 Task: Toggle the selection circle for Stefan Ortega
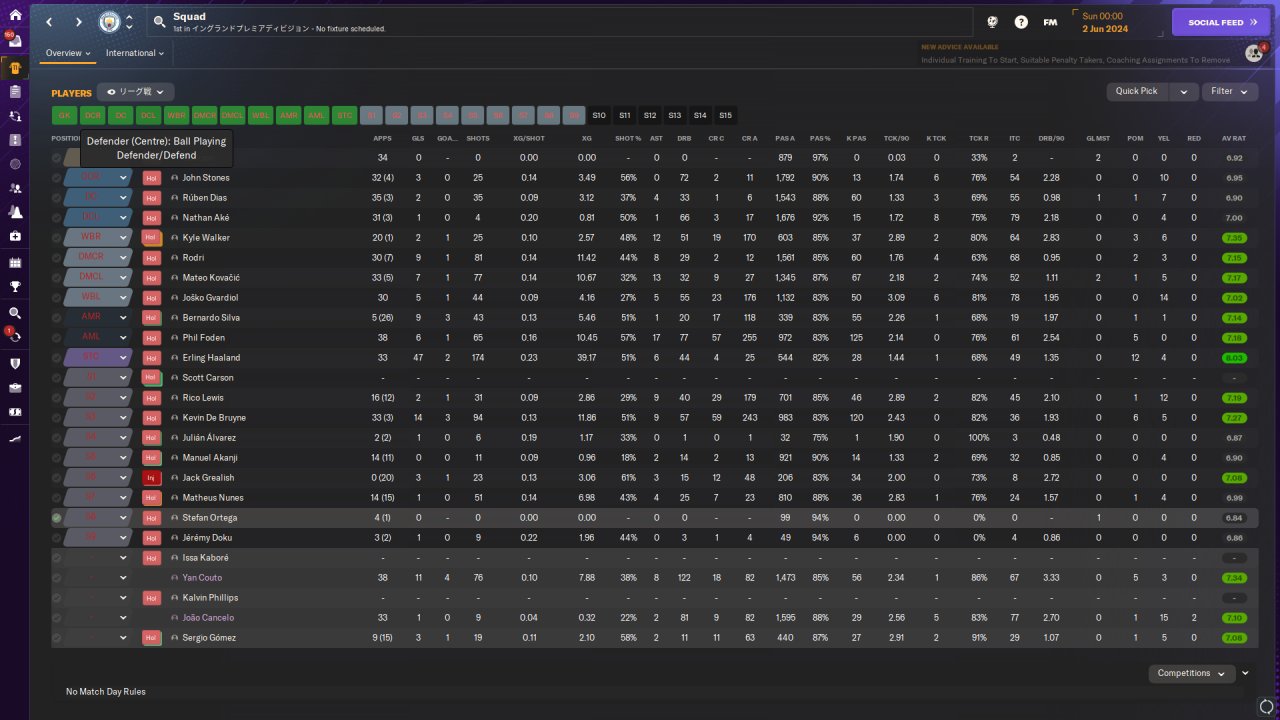click(x=57, y=518)
